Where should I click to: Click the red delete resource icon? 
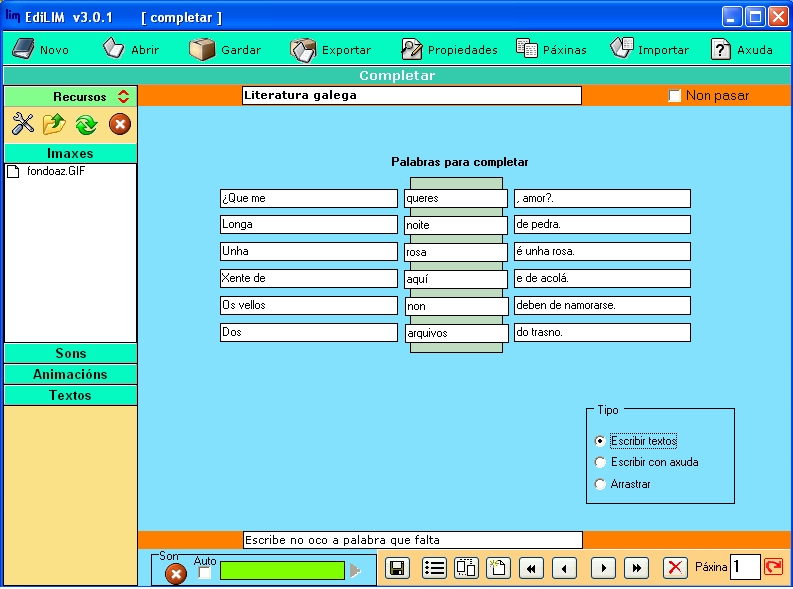[120, 124]
